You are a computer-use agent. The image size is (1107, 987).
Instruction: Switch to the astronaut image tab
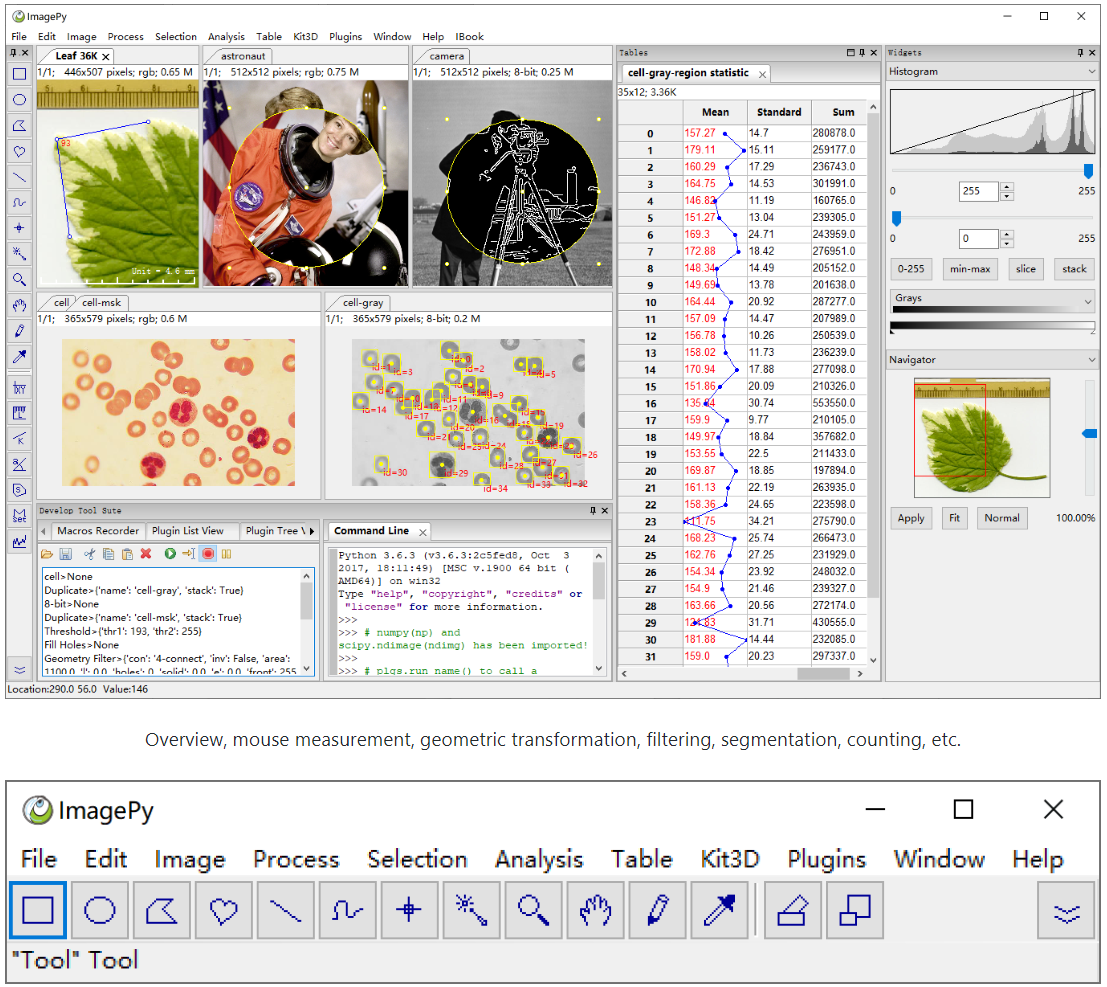[x=243, y=56]
